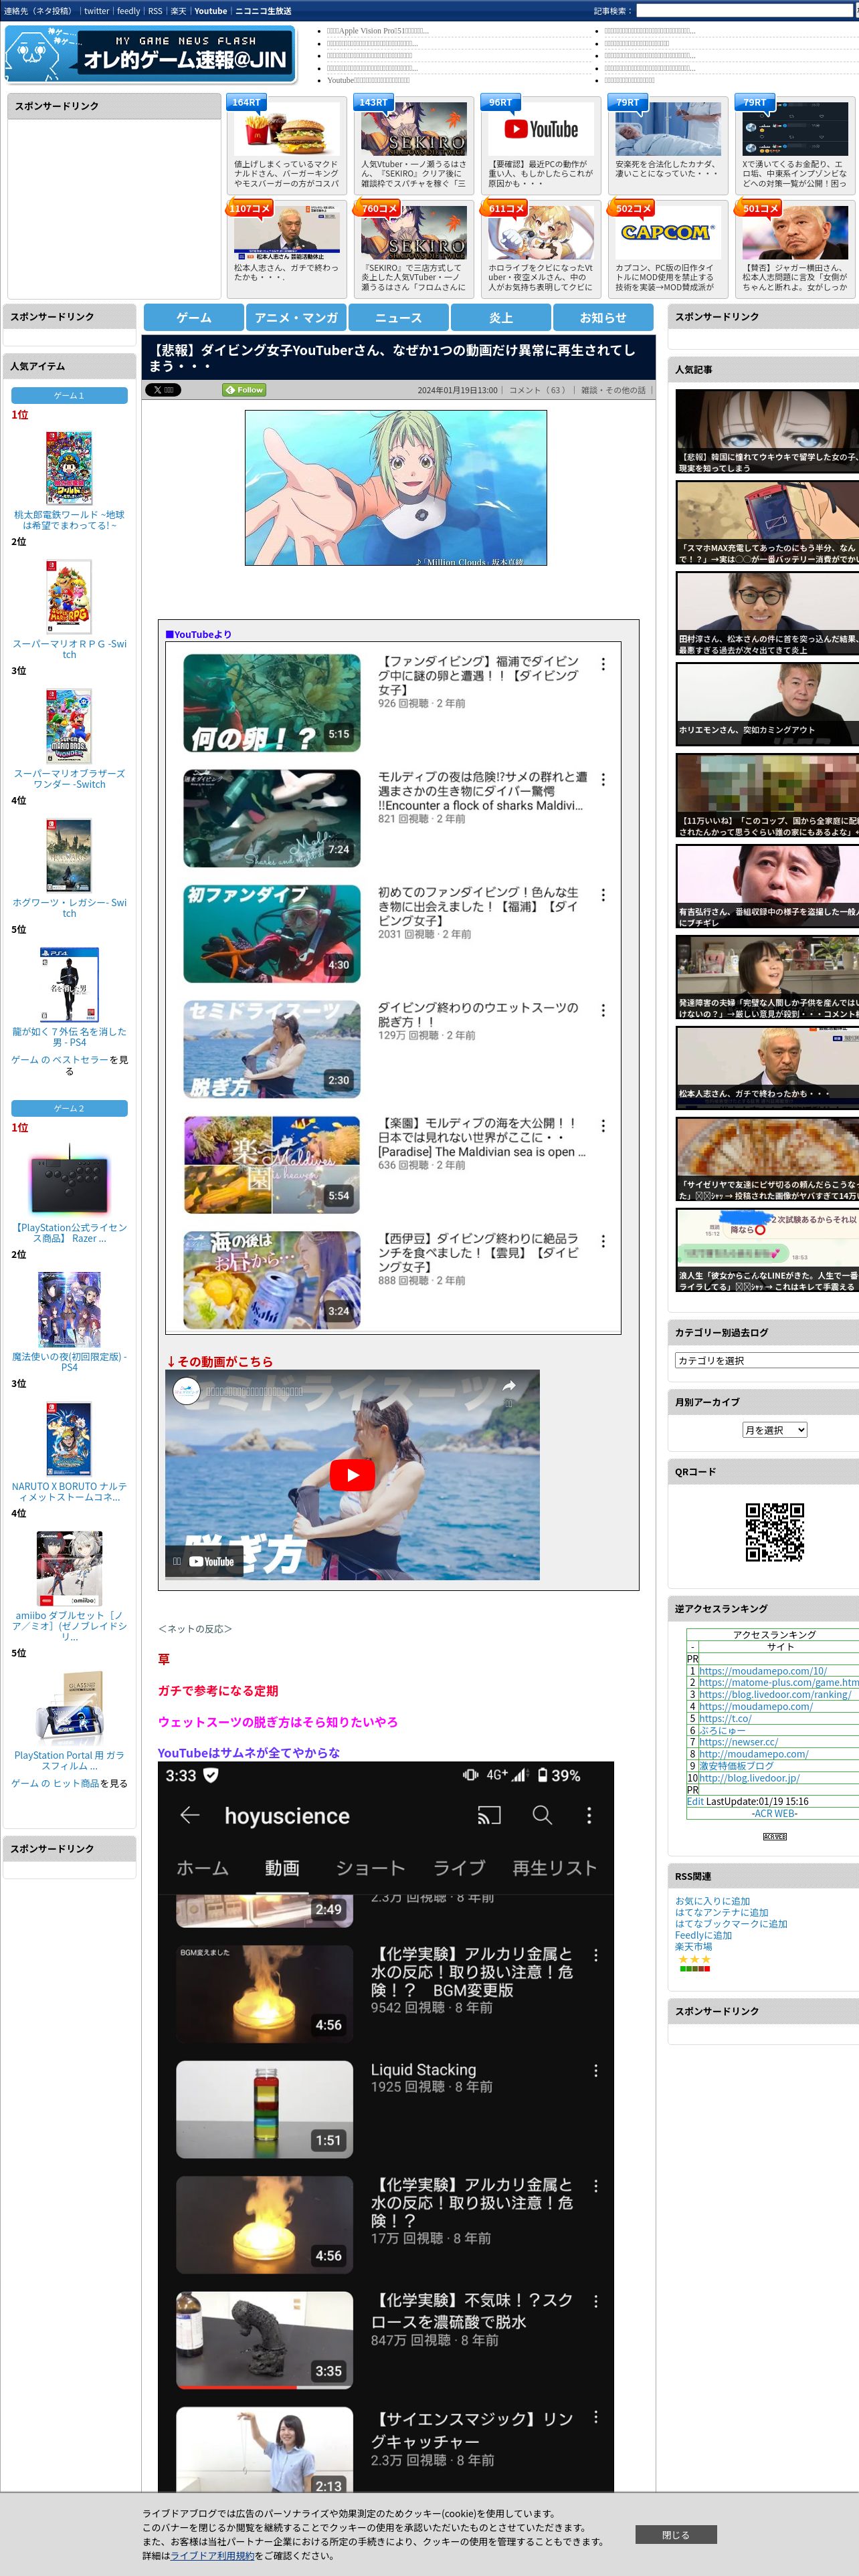
Task: Open the セミドライスーツ脱ぎ方 video thumbnail
Action: click(272, 1049)
